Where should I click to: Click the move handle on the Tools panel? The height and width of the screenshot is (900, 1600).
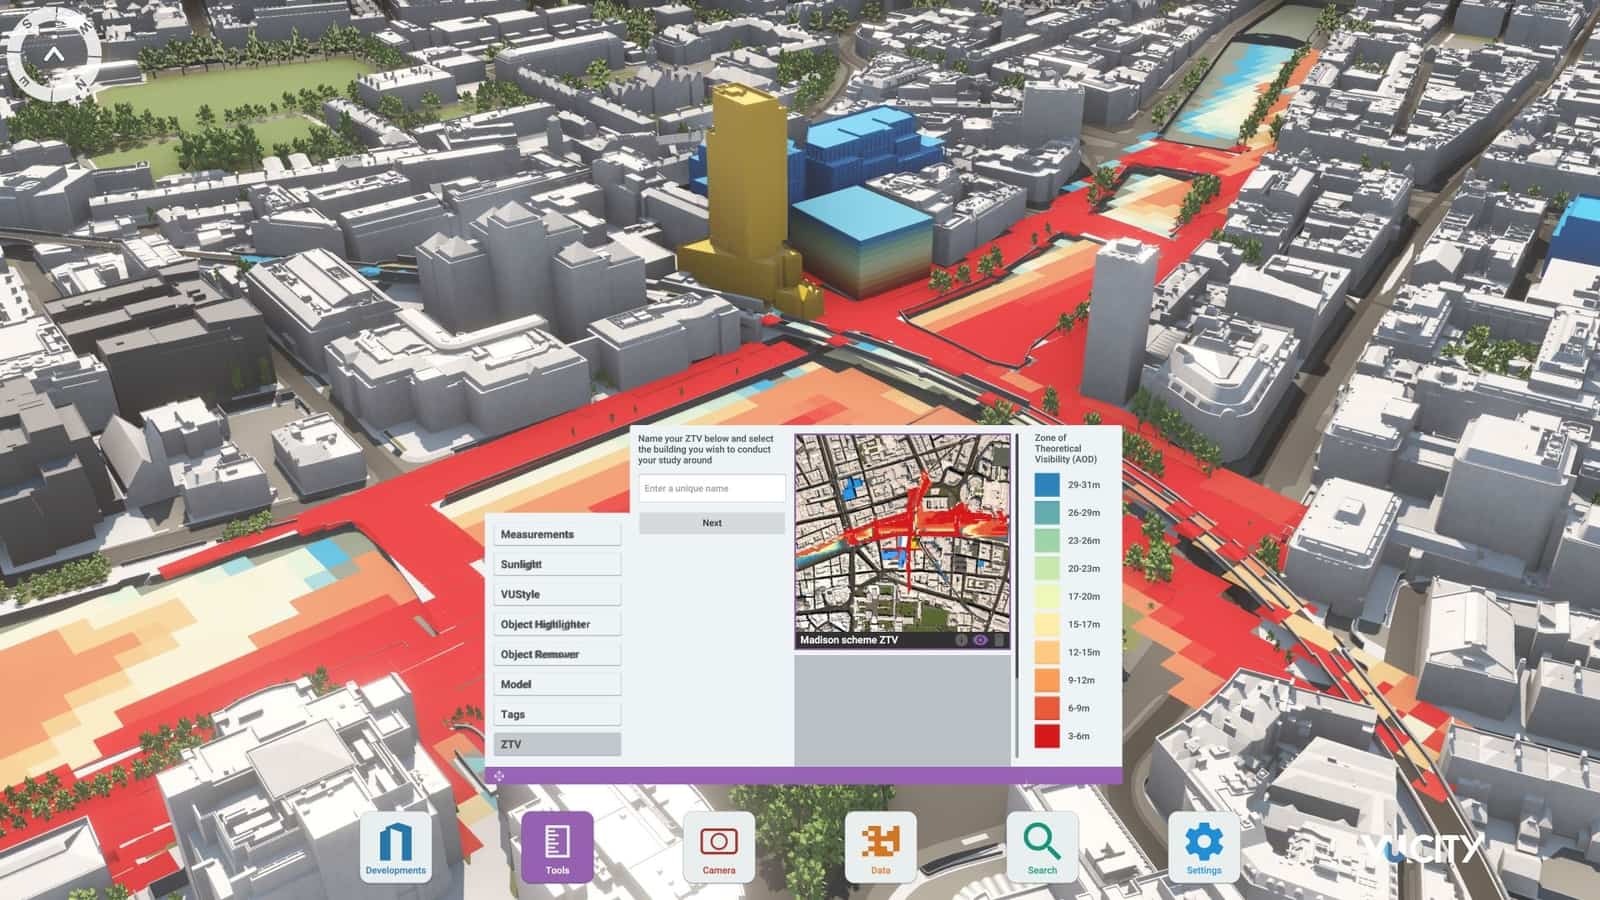click(498, 775)
